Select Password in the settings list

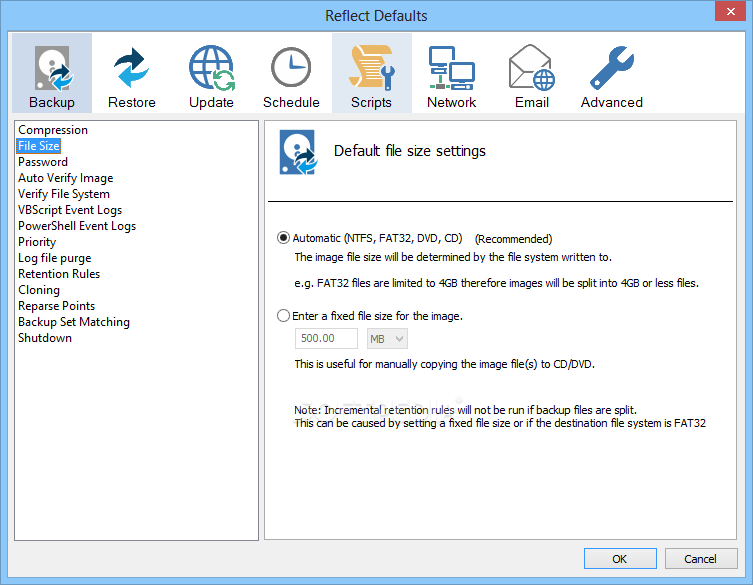43,162
